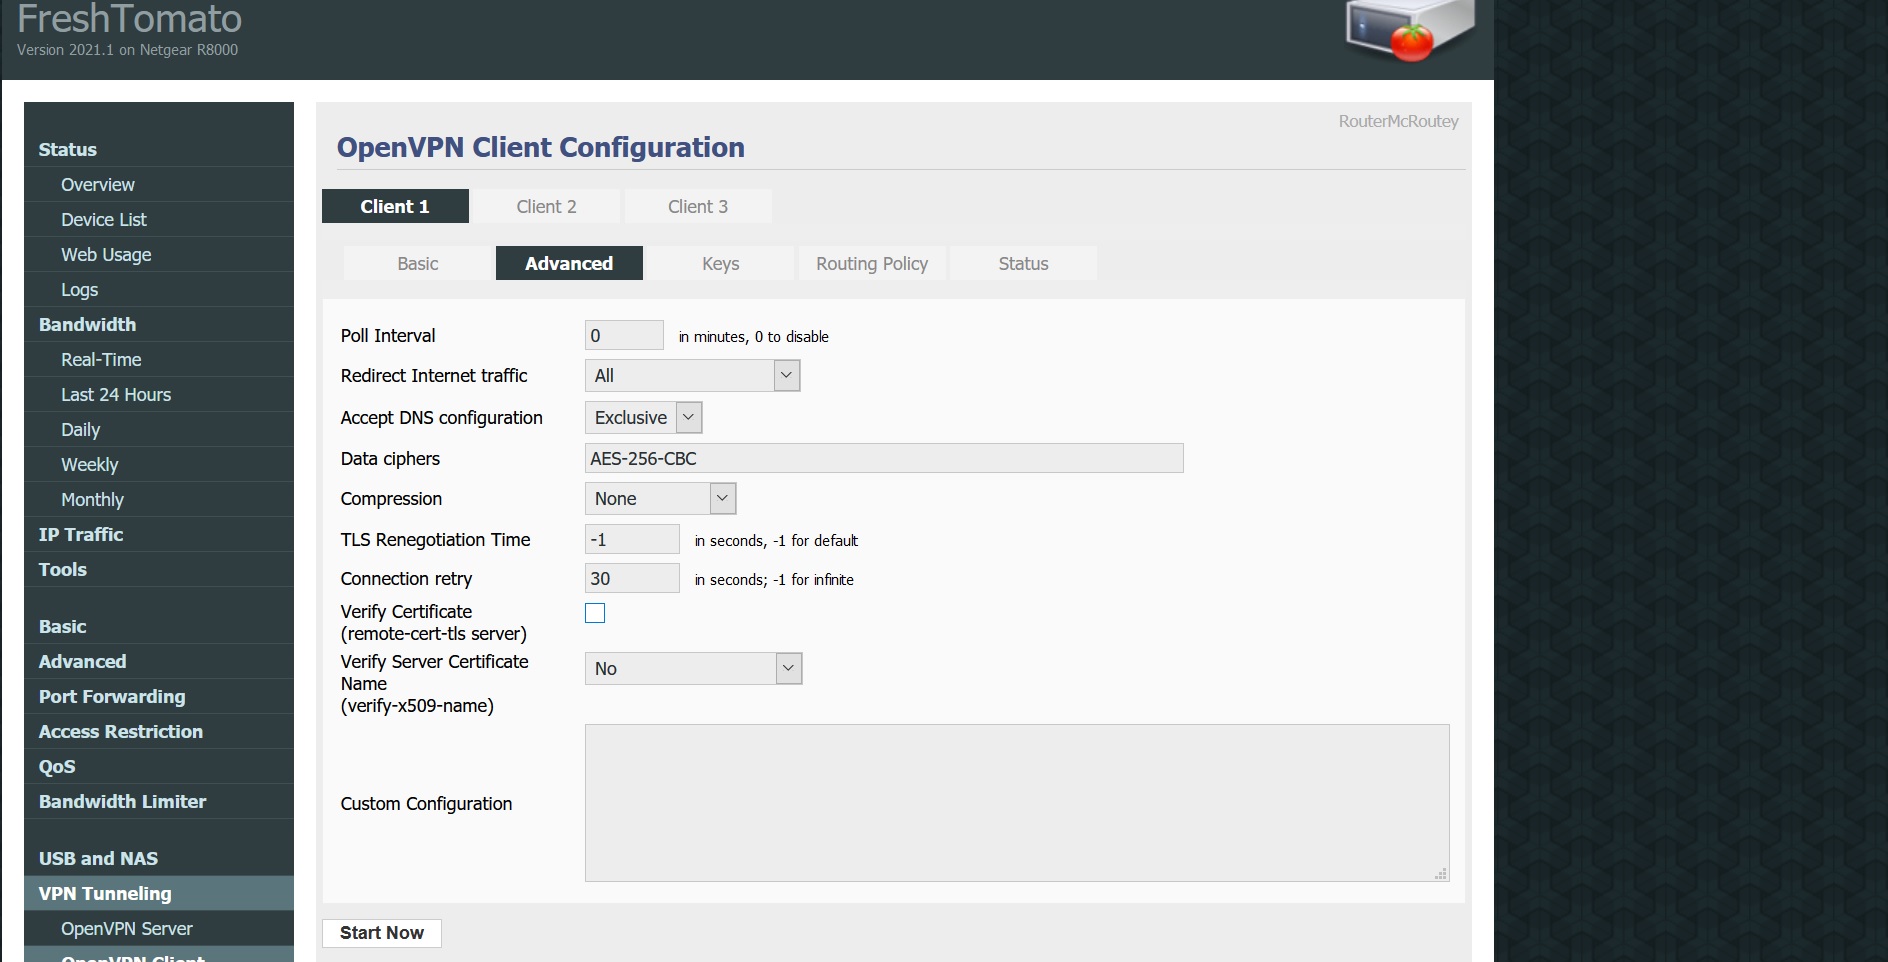1888x962 pixels.
Task: Click the Poll Interval input field
Action: pos(624,335)
